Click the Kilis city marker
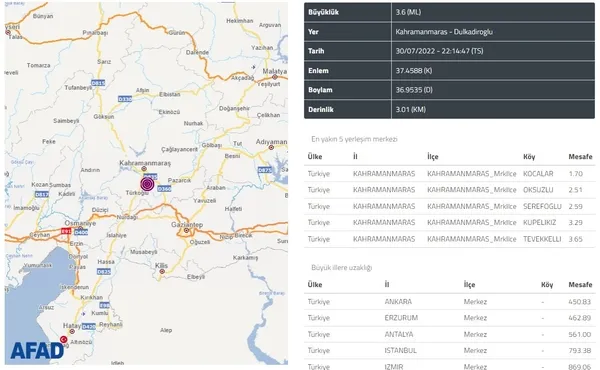Image resolution: width=600 pixels, height=370 pixels. pos(162,271)
